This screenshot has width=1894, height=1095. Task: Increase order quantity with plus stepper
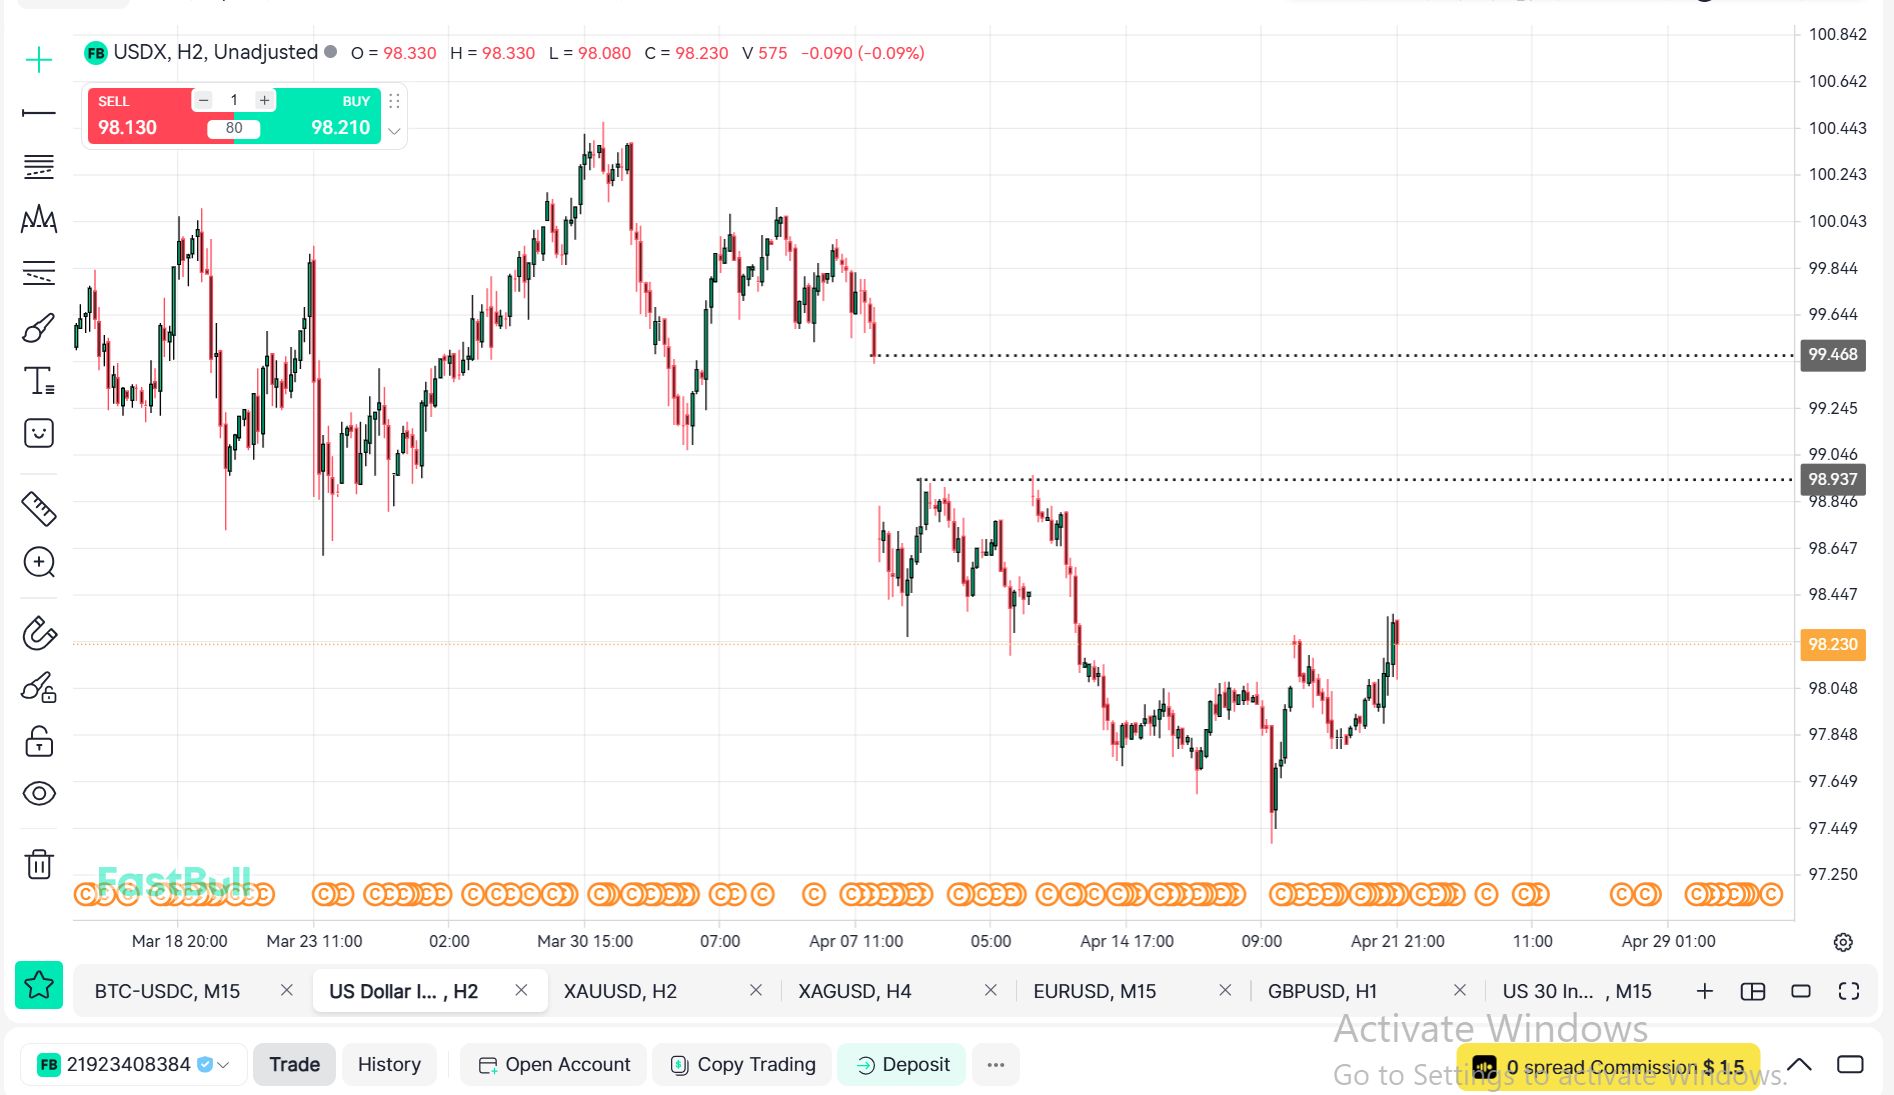coord(264,100)
